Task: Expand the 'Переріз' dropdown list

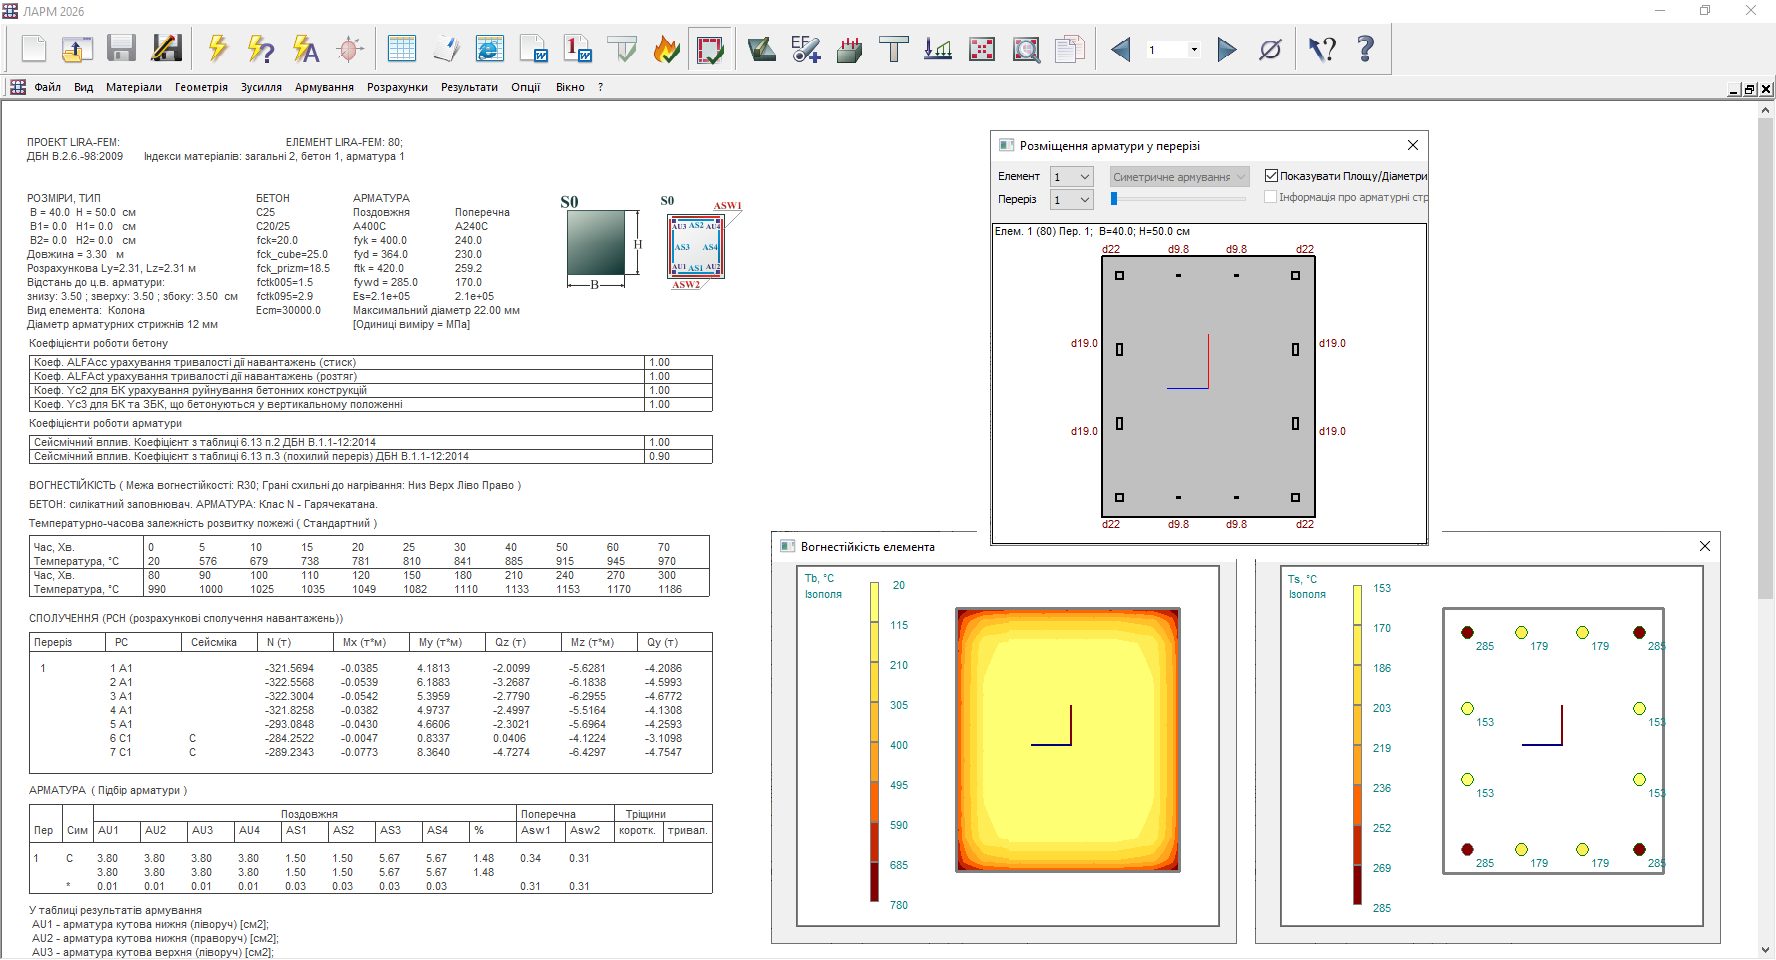Action: (x=1084, y=200)
